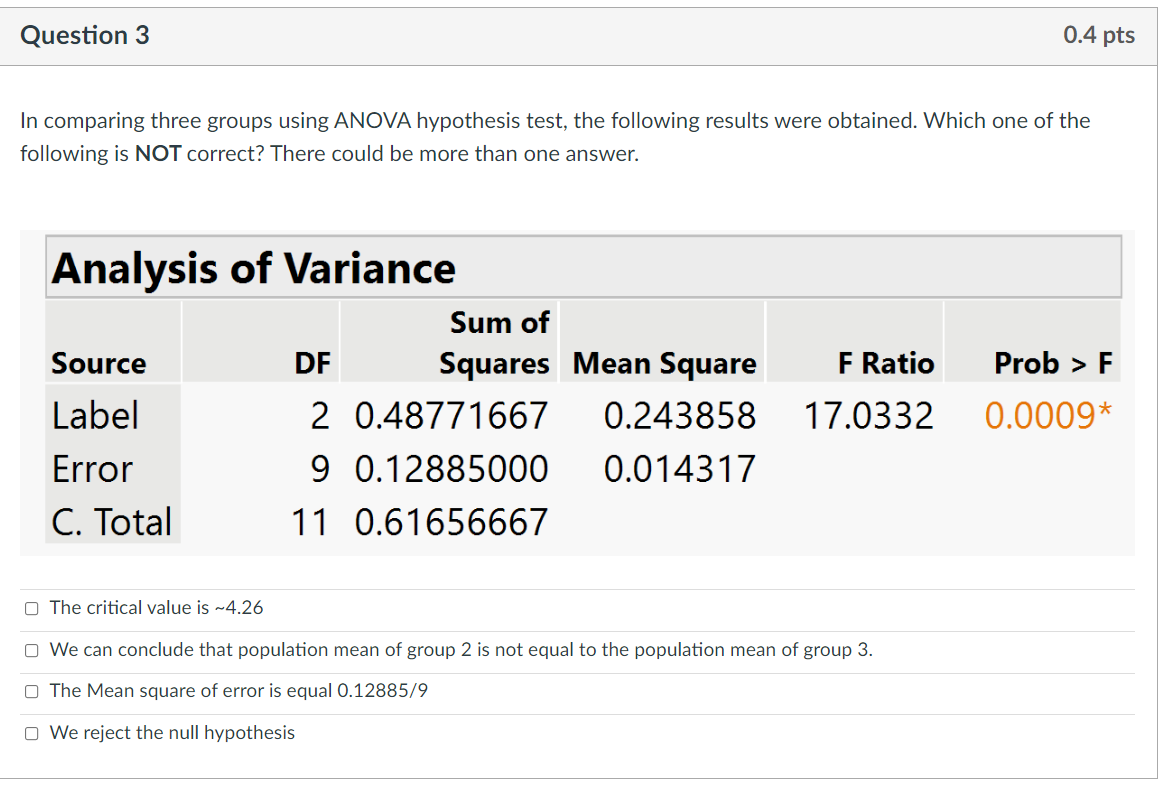Select the Label source row
Viewport: 1170px width, 790px height.
(95, 415)
